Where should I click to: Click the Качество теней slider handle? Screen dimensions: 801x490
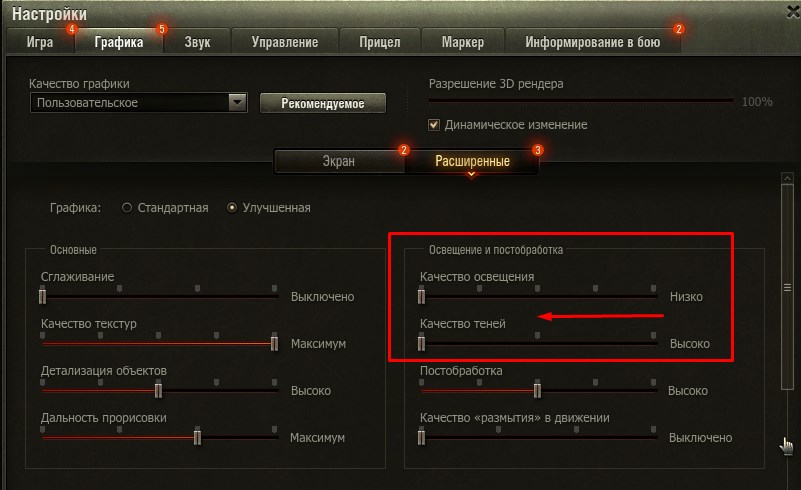[x=421, y=343]
